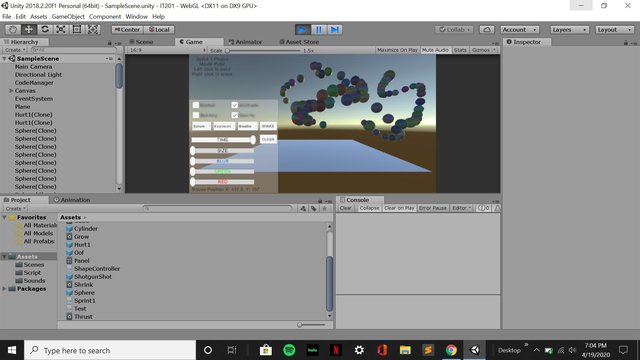Select the Rotate tool
The height and width of the screenshot is (360, 640).
[x=45, y=29]
